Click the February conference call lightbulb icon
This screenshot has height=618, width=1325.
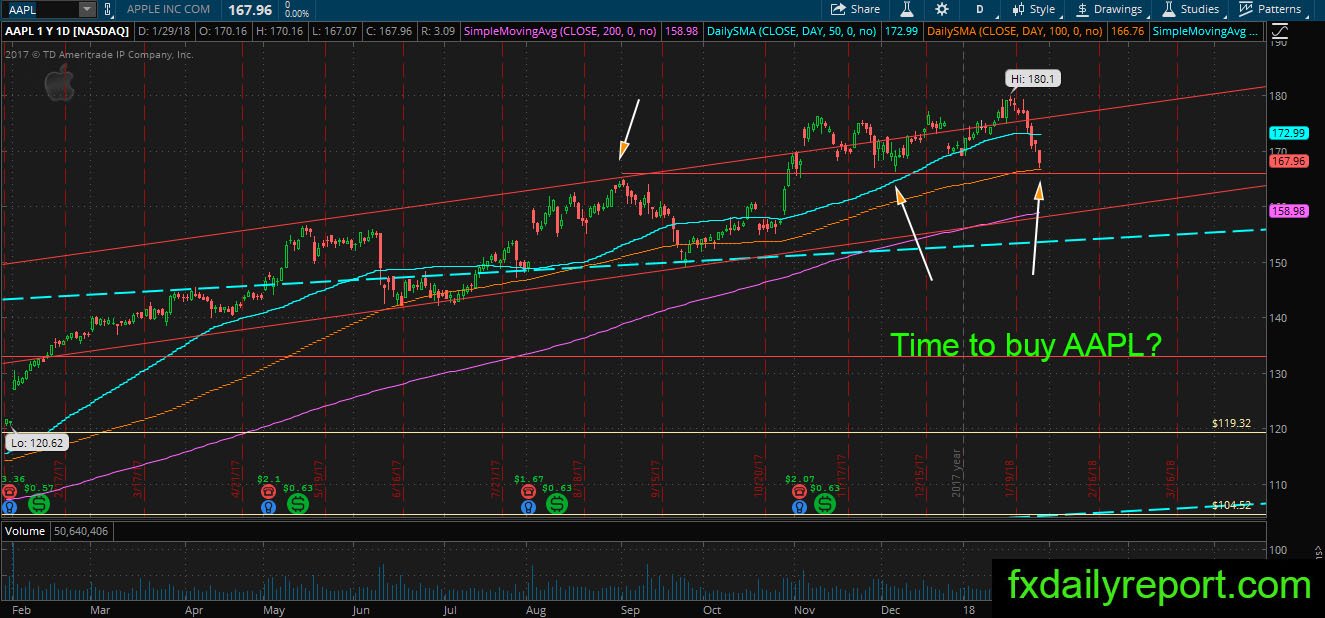8,508
